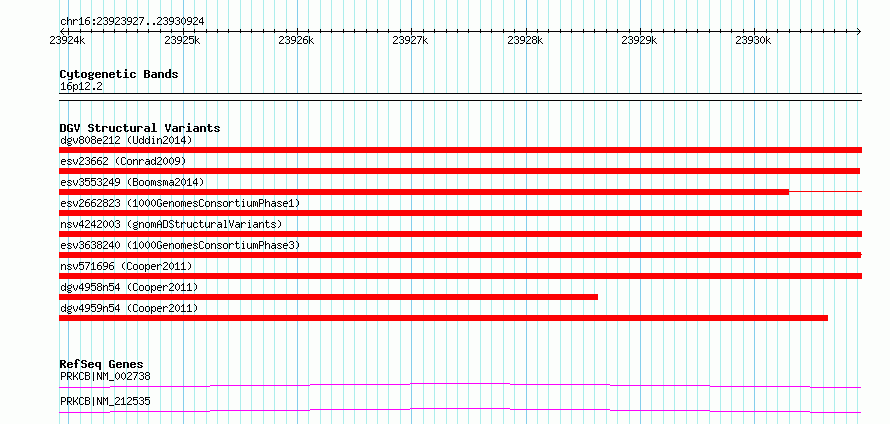Select the 23924k ruler tick label

[x=68, y=40]
